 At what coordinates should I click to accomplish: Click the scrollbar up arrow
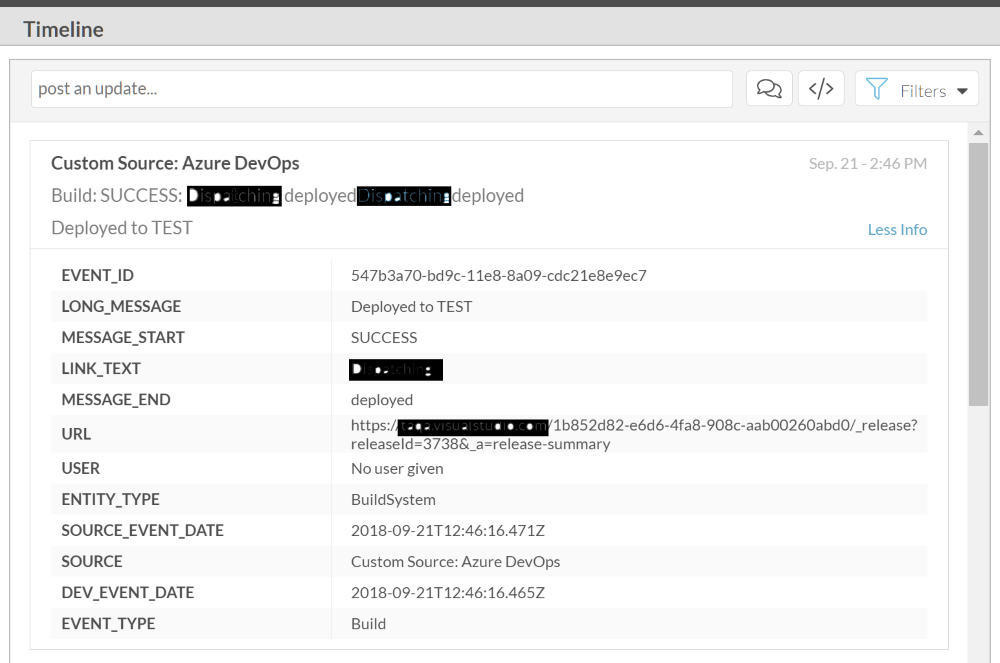tap(978, 132)
